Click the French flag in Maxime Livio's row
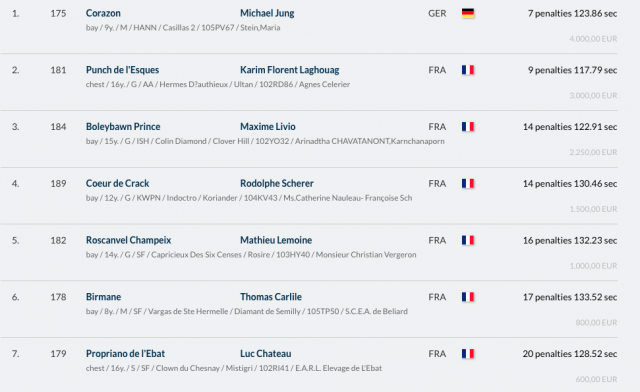The image size is (640, 392). tap(468, 127)
